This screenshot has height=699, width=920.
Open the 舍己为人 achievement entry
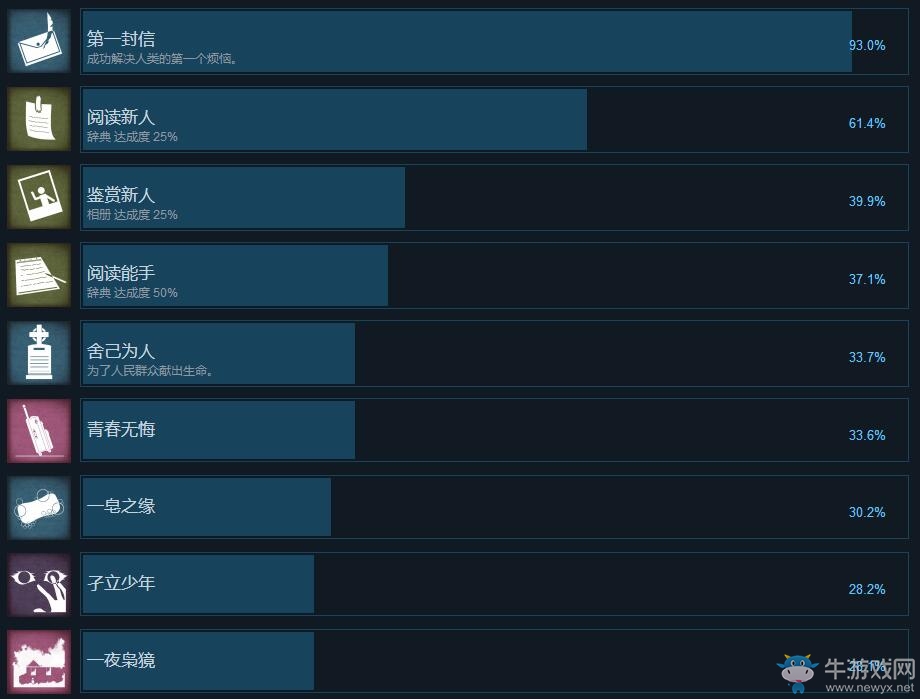[494, 353]
